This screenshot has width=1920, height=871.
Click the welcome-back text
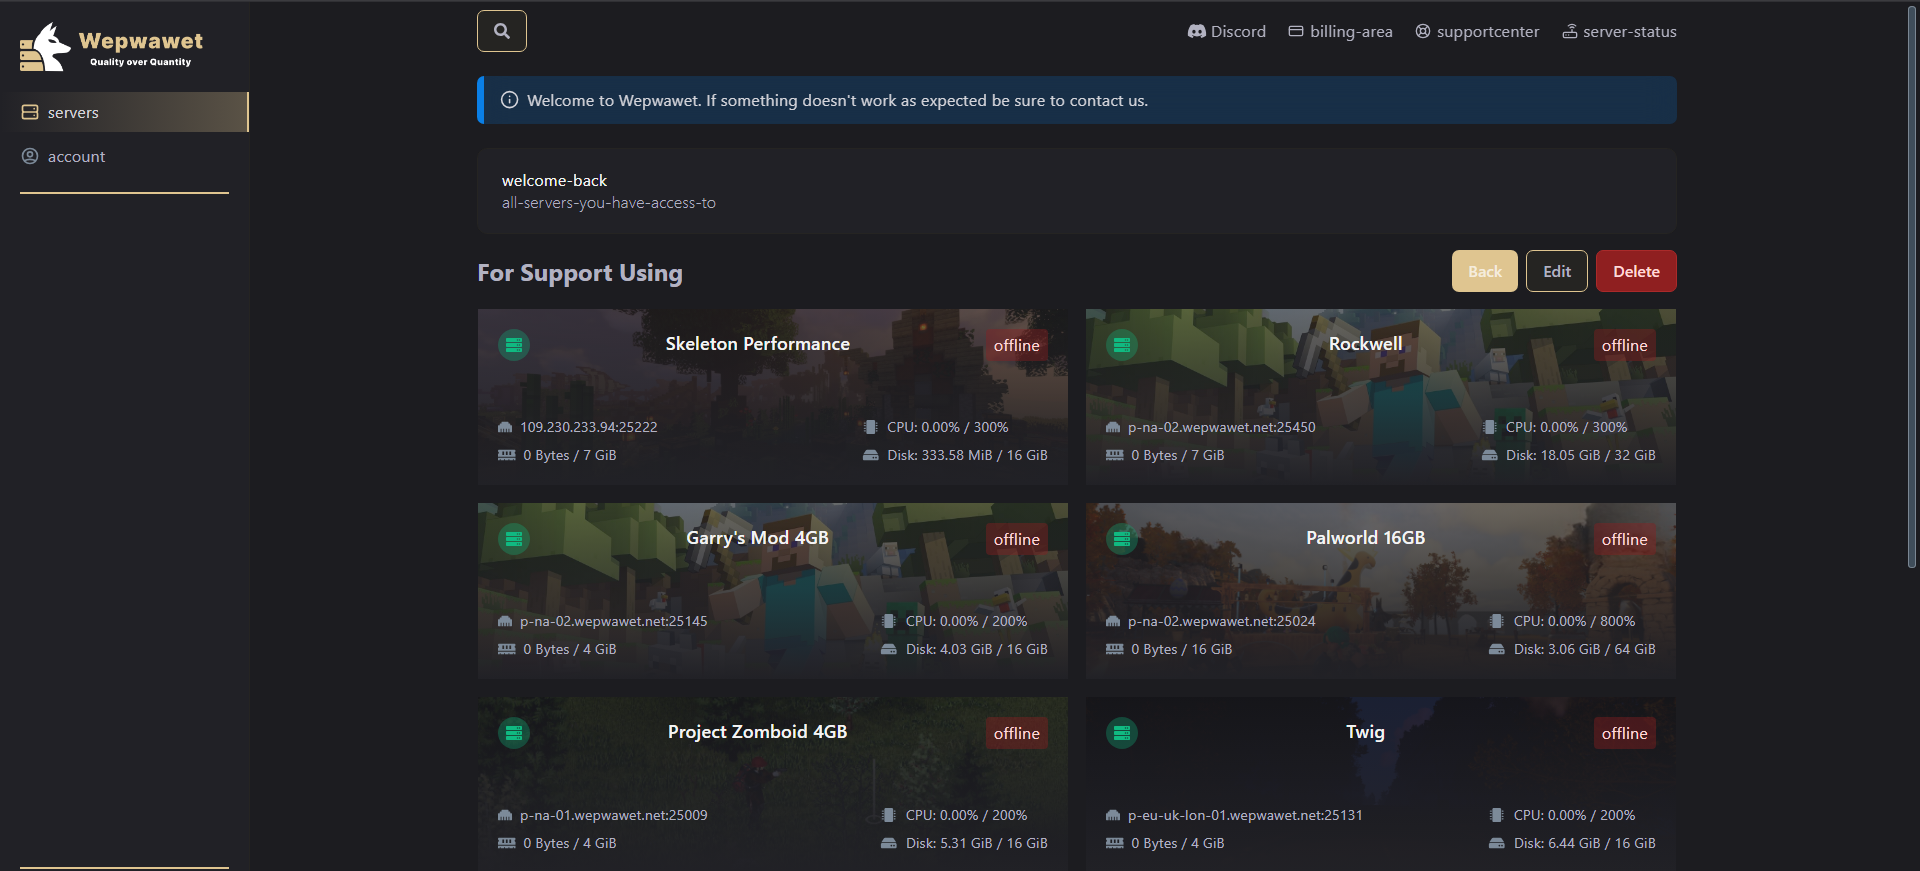pos(554,180)
